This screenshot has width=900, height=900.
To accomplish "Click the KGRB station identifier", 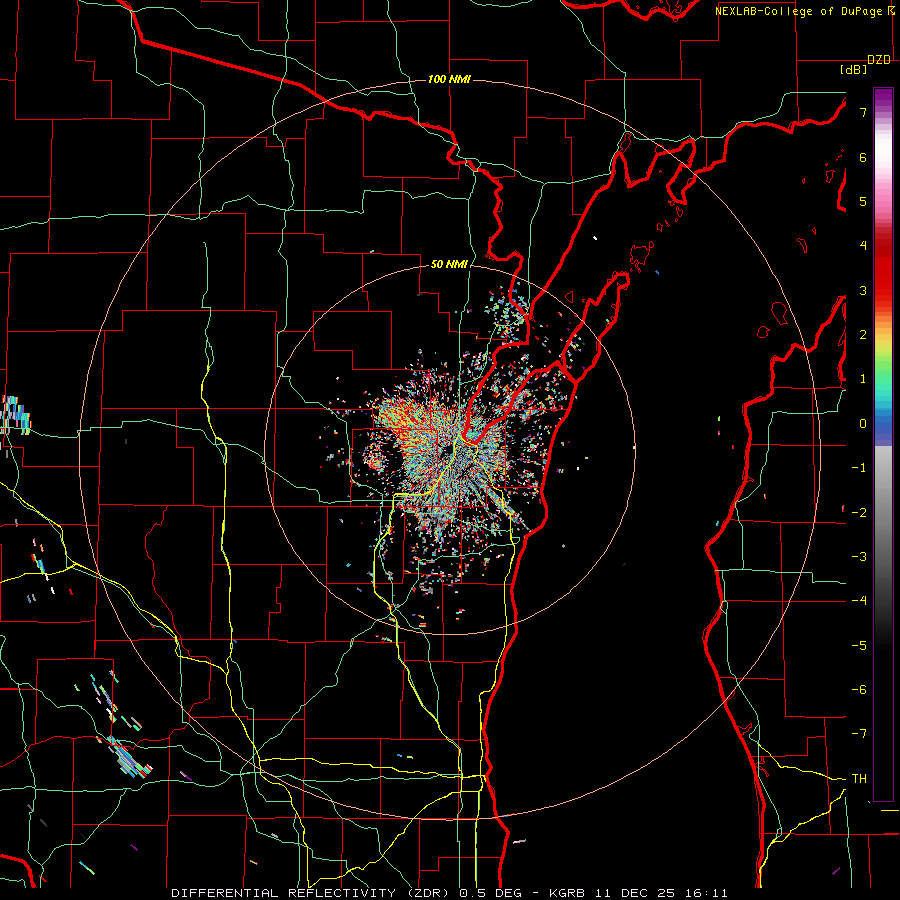I will coord(568,893).
